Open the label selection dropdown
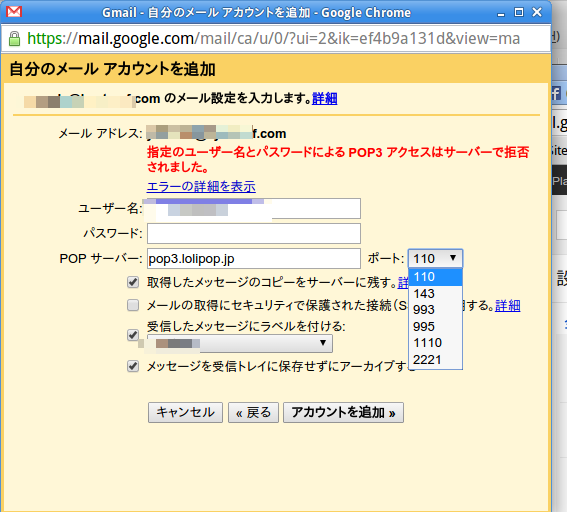The width and height of the screenshot is (567, 512). [x=240, y=344]
